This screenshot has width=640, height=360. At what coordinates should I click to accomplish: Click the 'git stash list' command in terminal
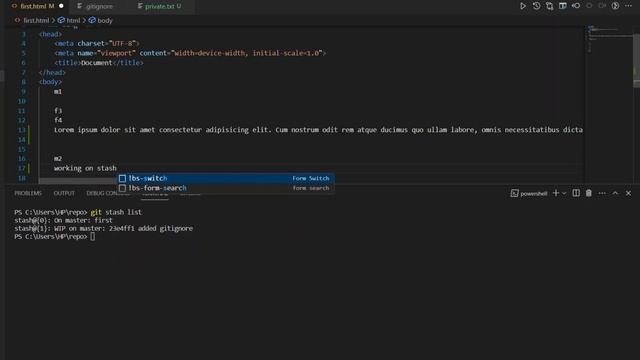tap(116, 212)
